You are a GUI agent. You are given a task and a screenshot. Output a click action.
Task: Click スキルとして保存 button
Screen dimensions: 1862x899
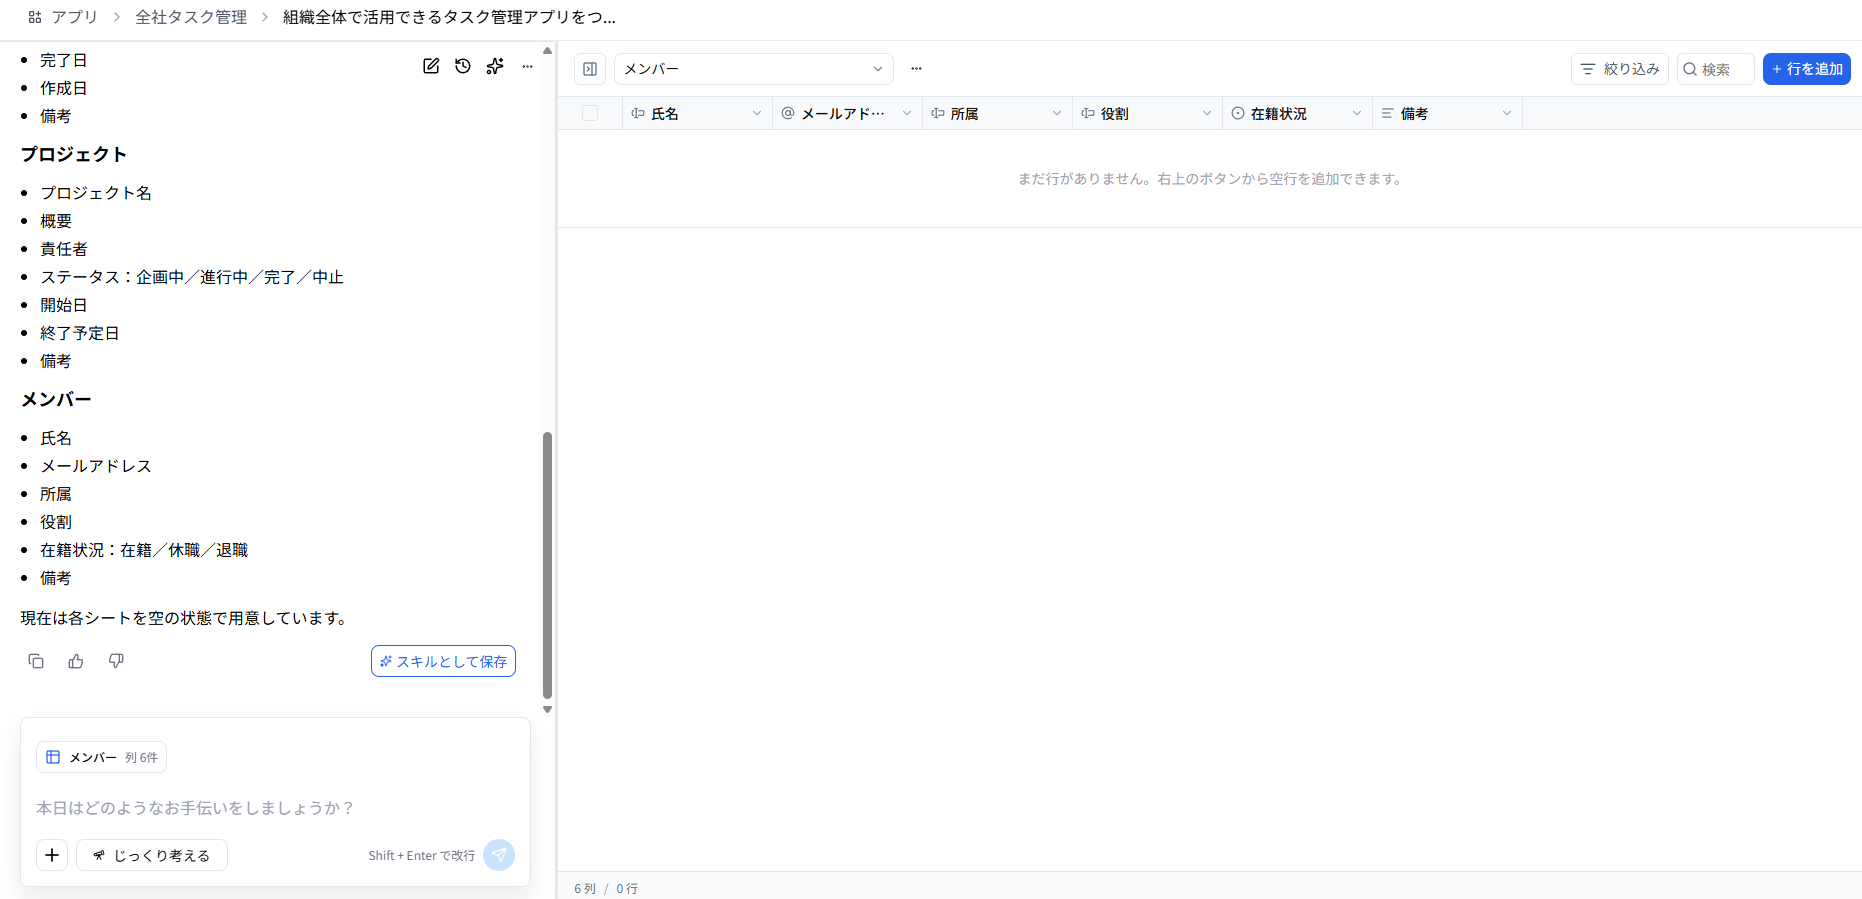point(443,661)
